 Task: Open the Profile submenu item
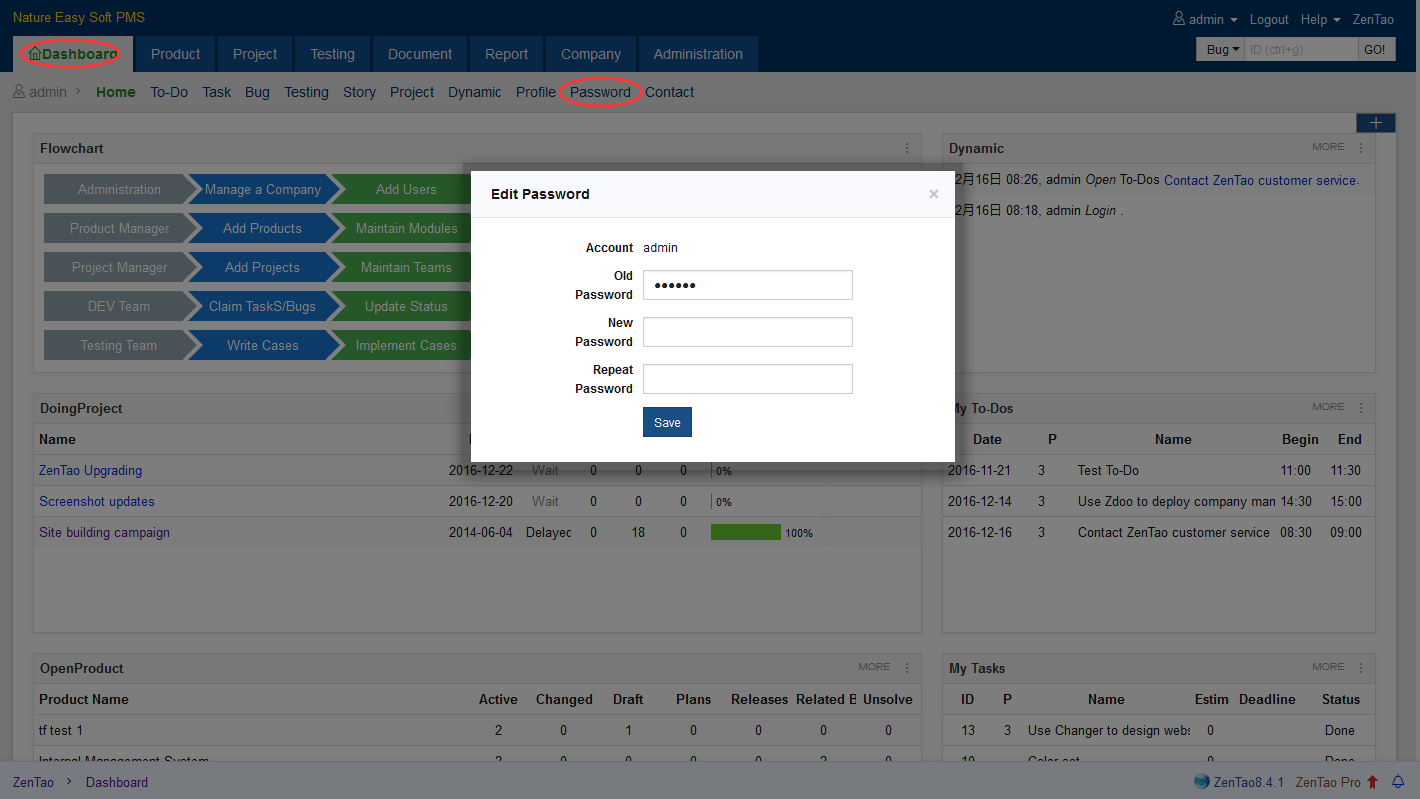click(x=535, y=92)
